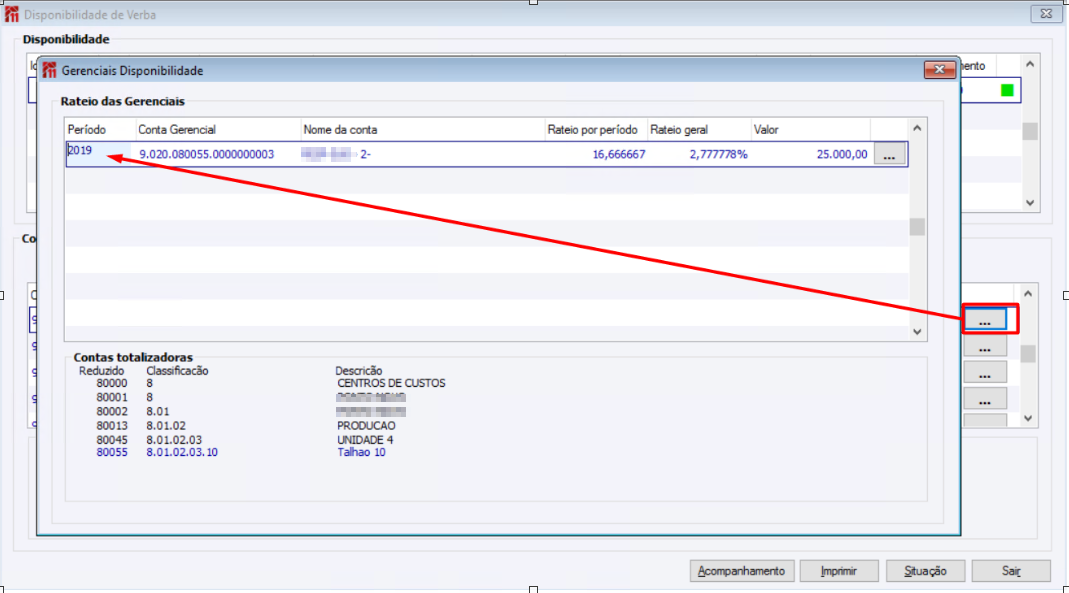Select Rateio por período value 16,666667

619,154
